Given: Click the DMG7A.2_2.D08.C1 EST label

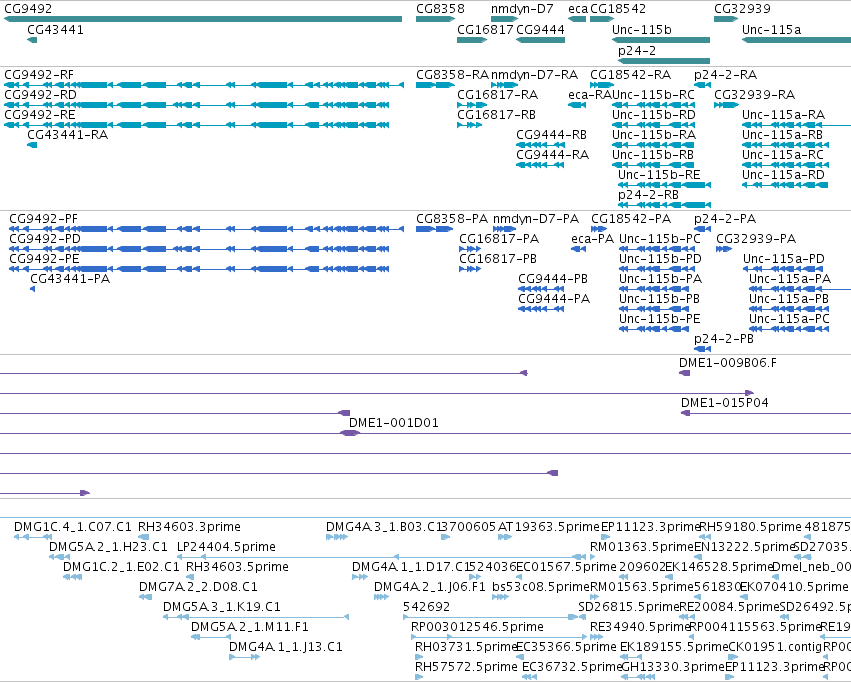Looking at the screenshot, I should tap(198, 587).
